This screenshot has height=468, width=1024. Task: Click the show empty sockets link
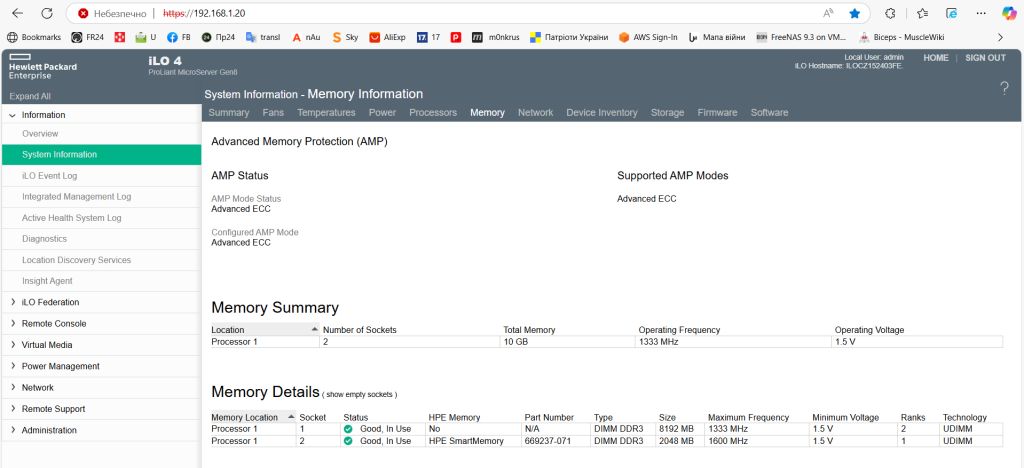click(x=360, y=394)
